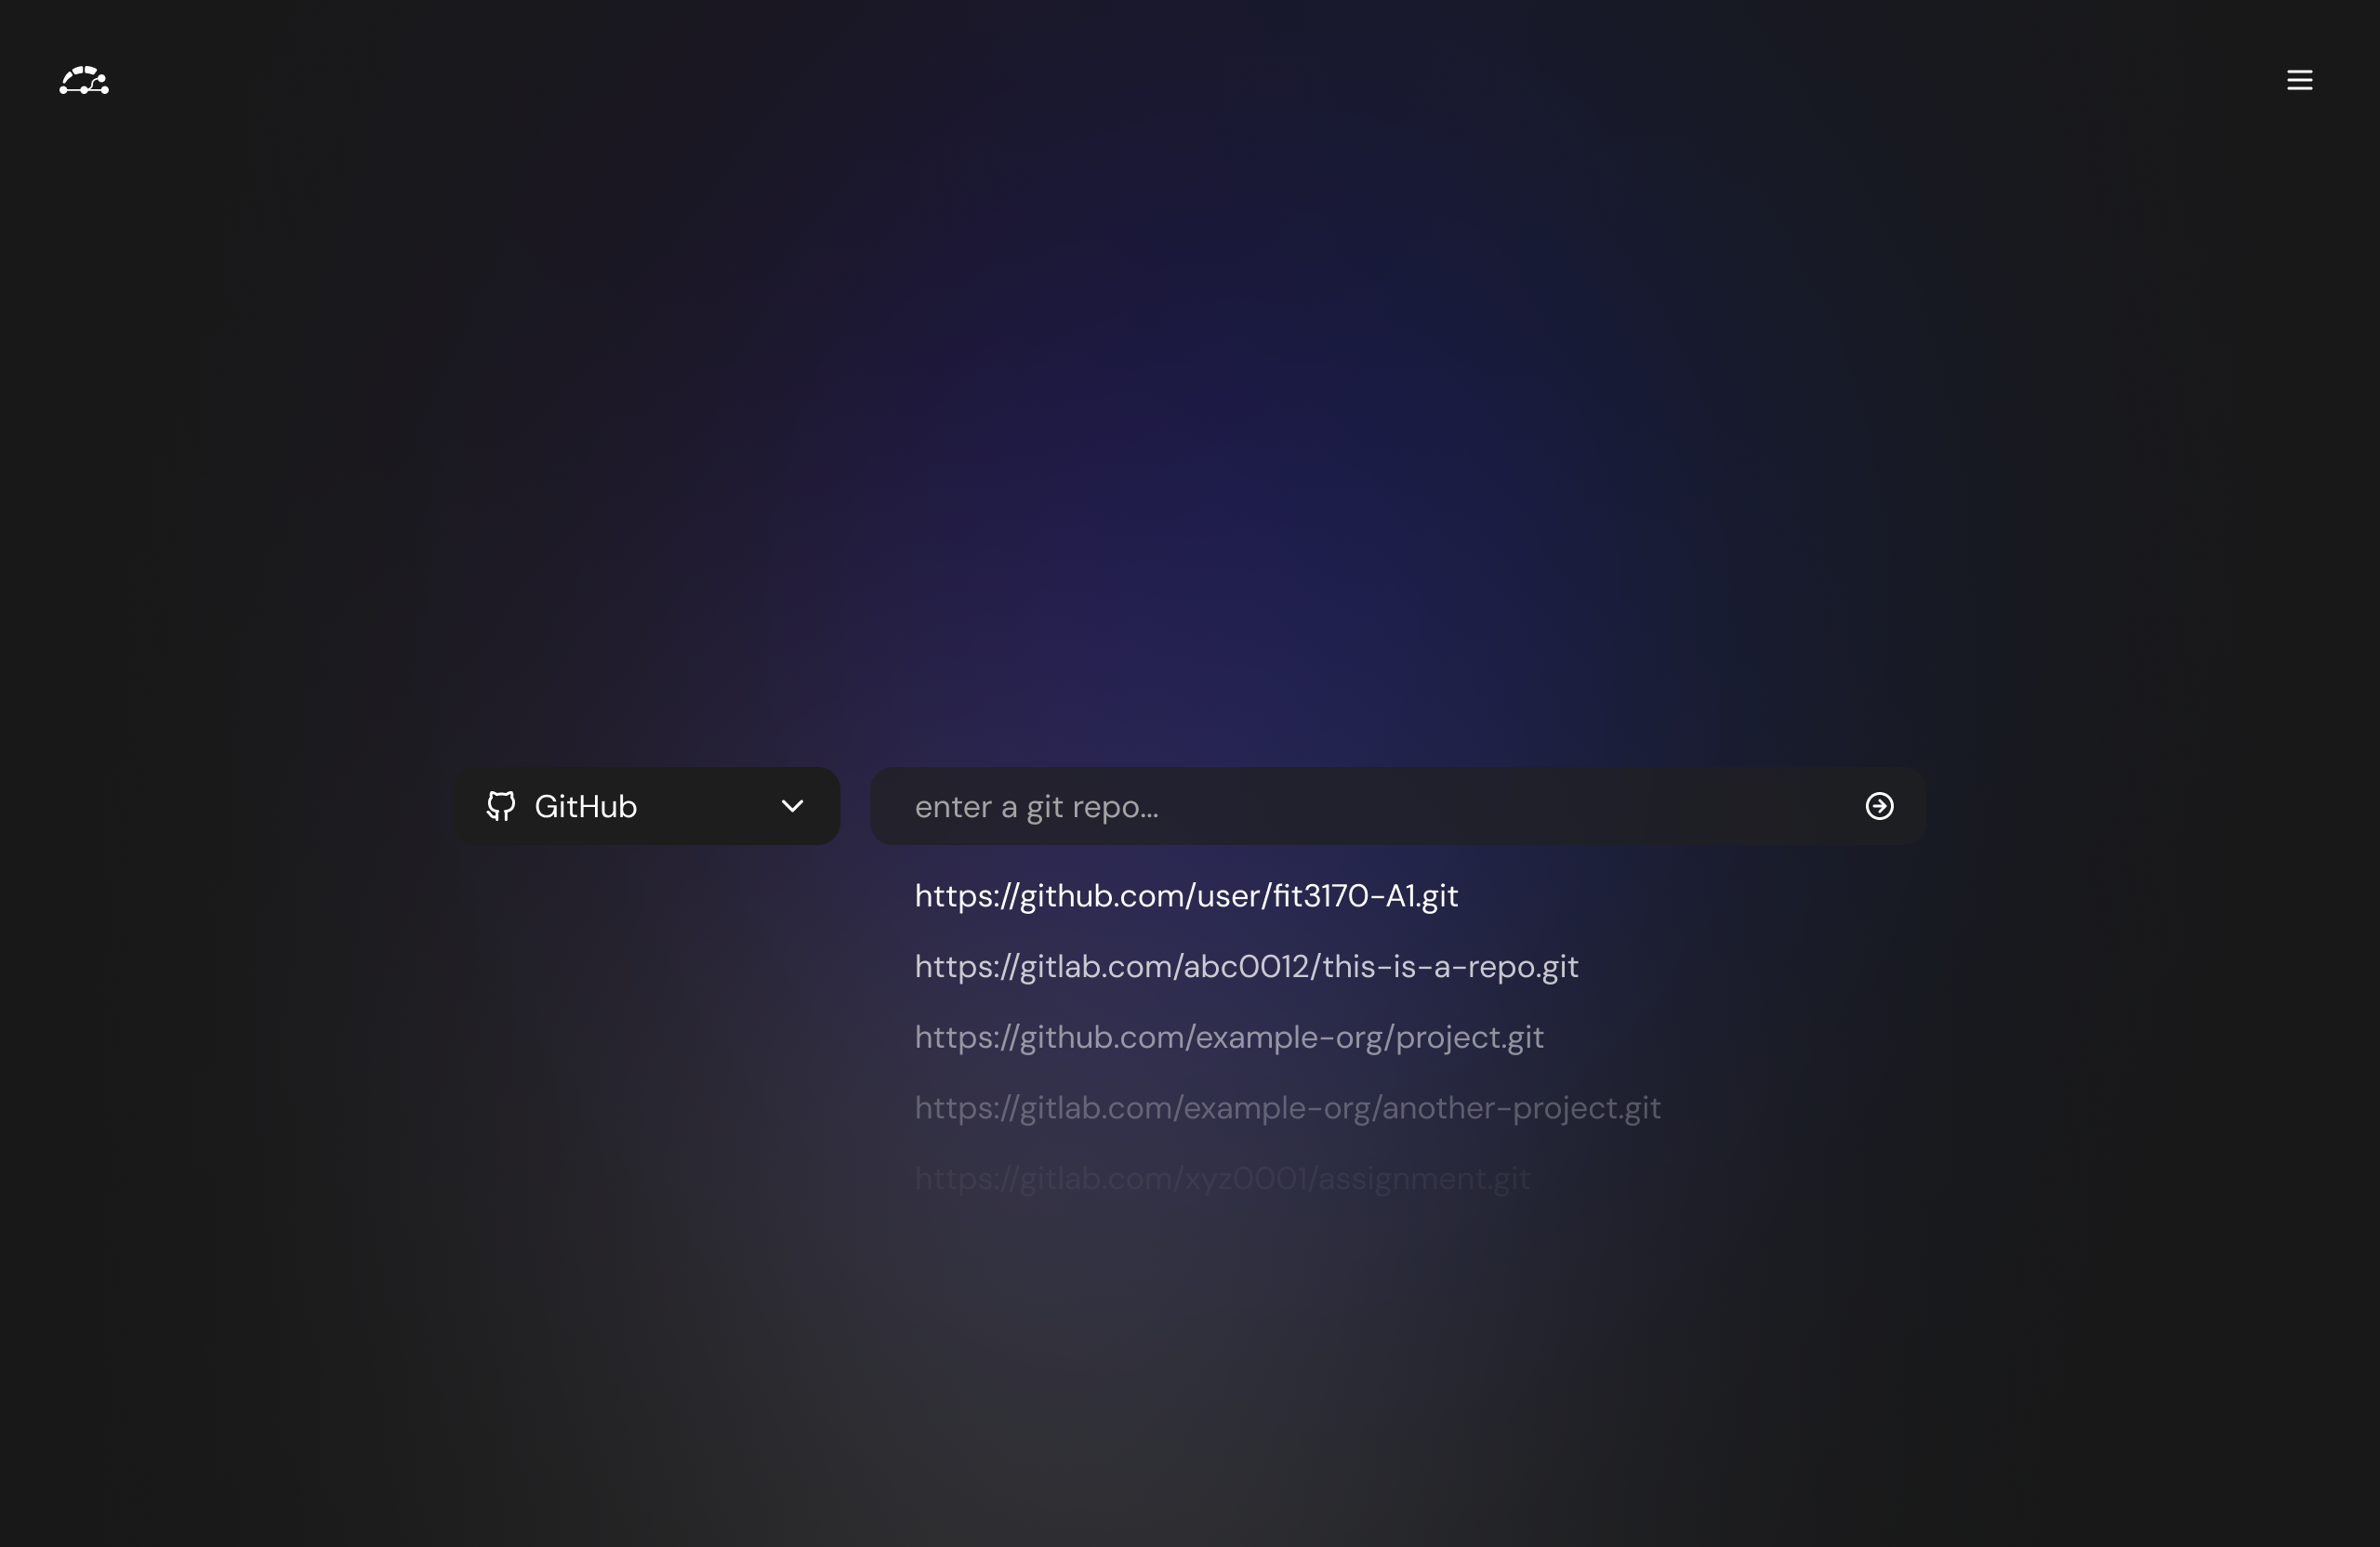Focus the "enter a git repo..." field
Screen dimensions: 2380x1547
pos(1398,806)
